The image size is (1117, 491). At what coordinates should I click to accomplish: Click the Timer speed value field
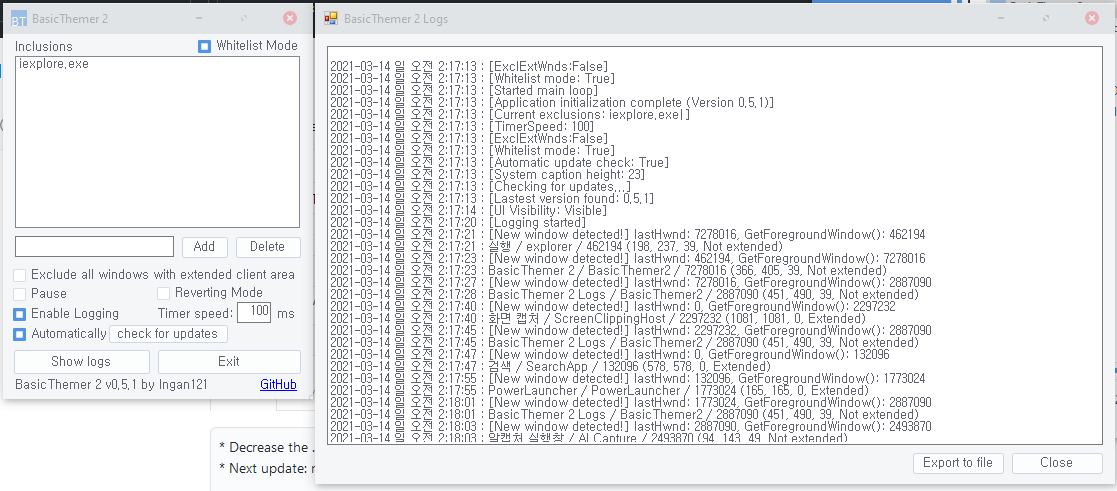(254, 312)
